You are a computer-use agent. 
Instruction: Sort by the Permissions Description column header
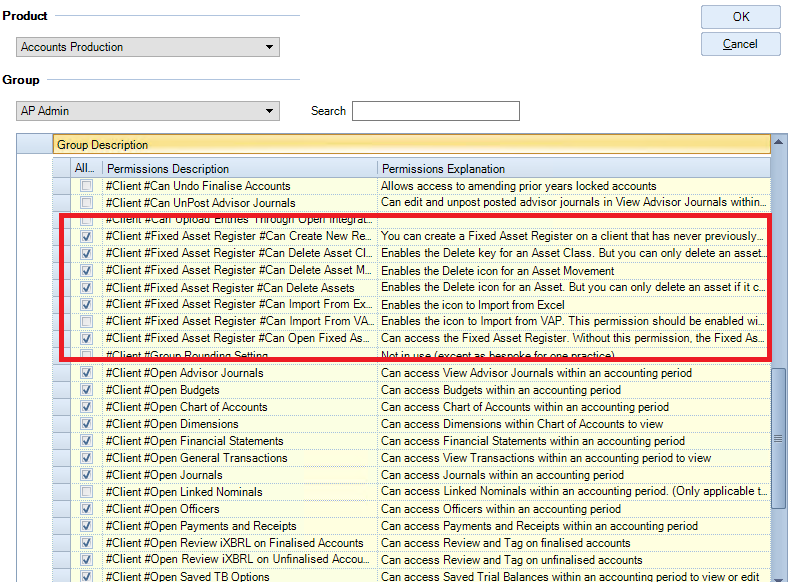240,169
